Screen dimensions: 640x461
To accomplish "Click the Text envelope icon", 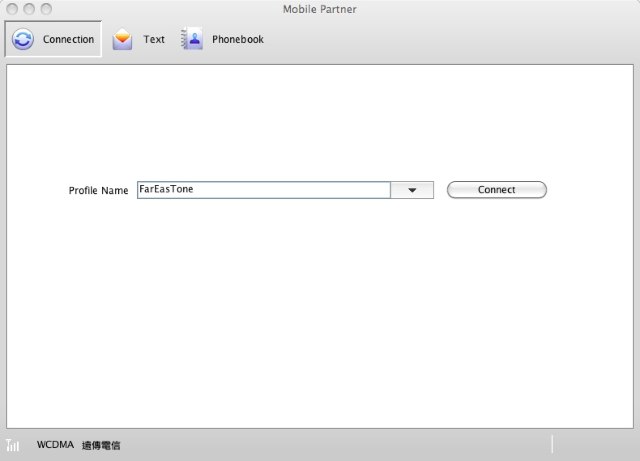I will 122,39.
